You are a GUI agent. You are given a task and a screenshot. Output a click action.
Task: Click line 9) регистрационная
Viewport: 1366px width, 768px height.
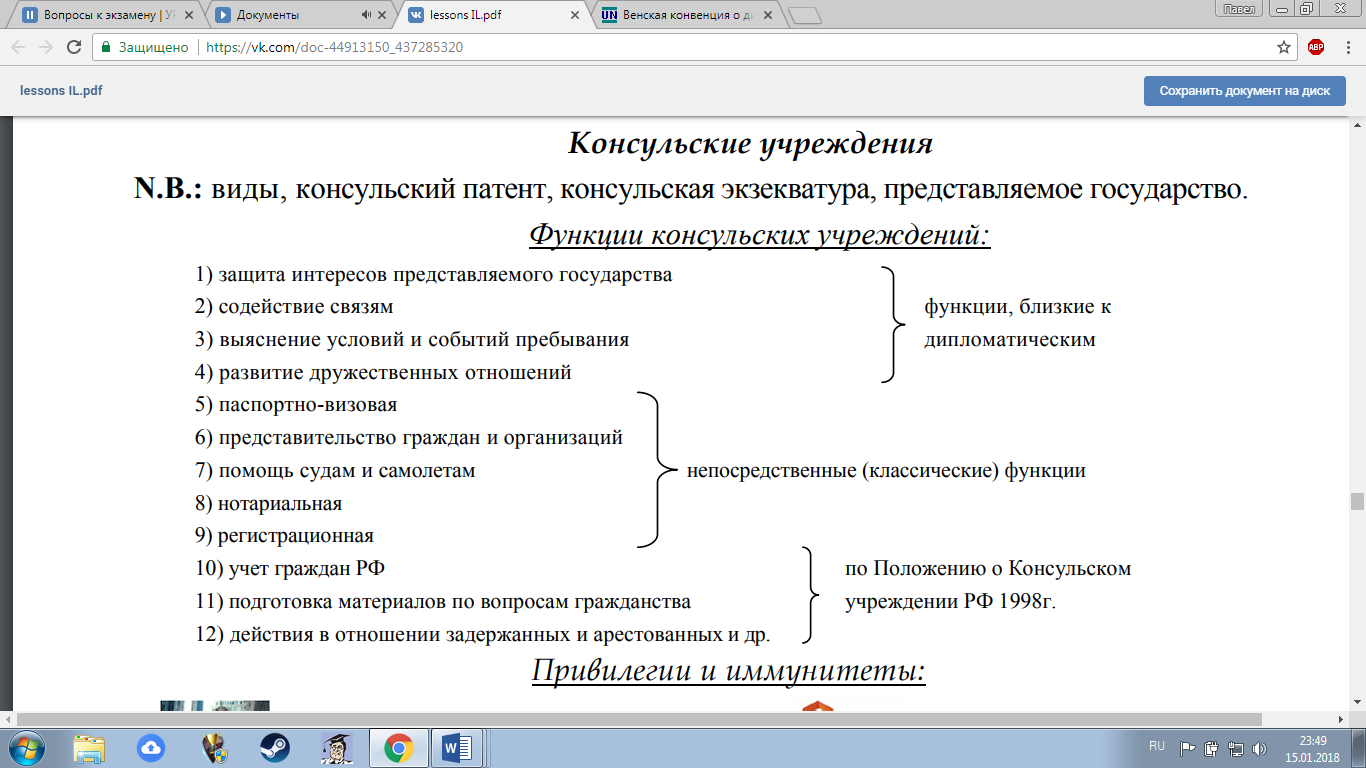pyautogui.click(x=284, y=536)
